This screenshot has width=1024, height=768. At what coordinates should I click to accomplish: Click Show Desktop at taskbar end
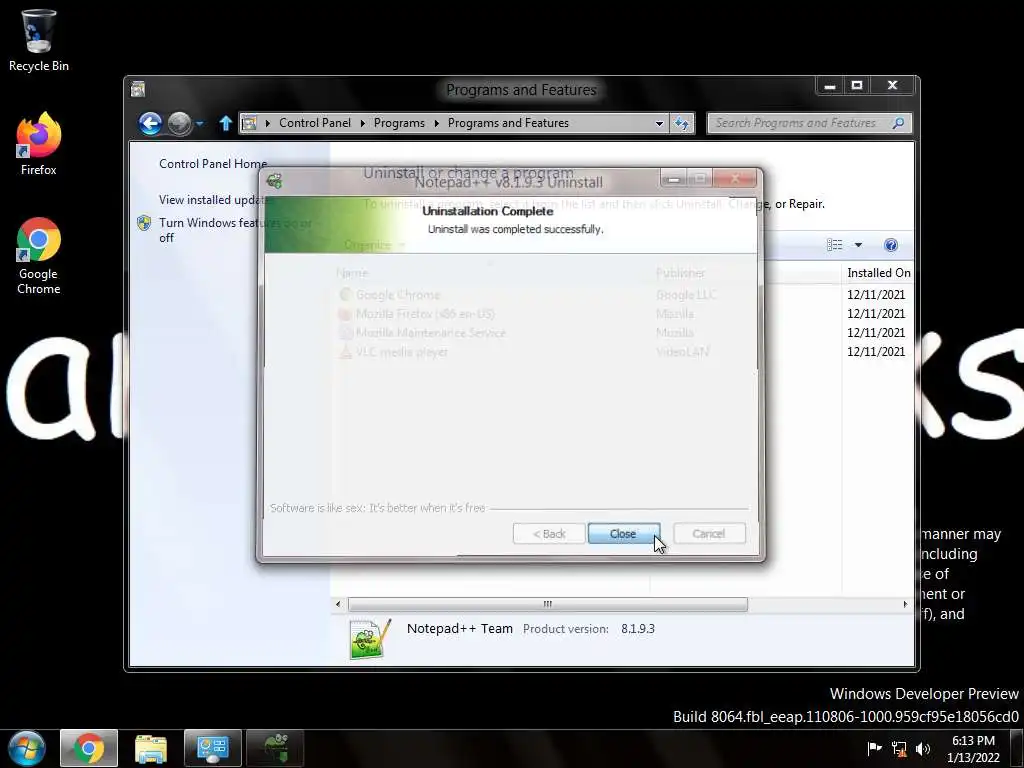click(1016, 748)
